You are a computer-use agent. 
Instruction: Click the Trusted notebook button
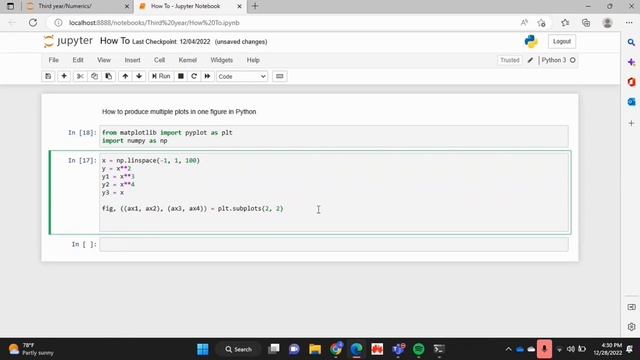(x=510, y=60)
